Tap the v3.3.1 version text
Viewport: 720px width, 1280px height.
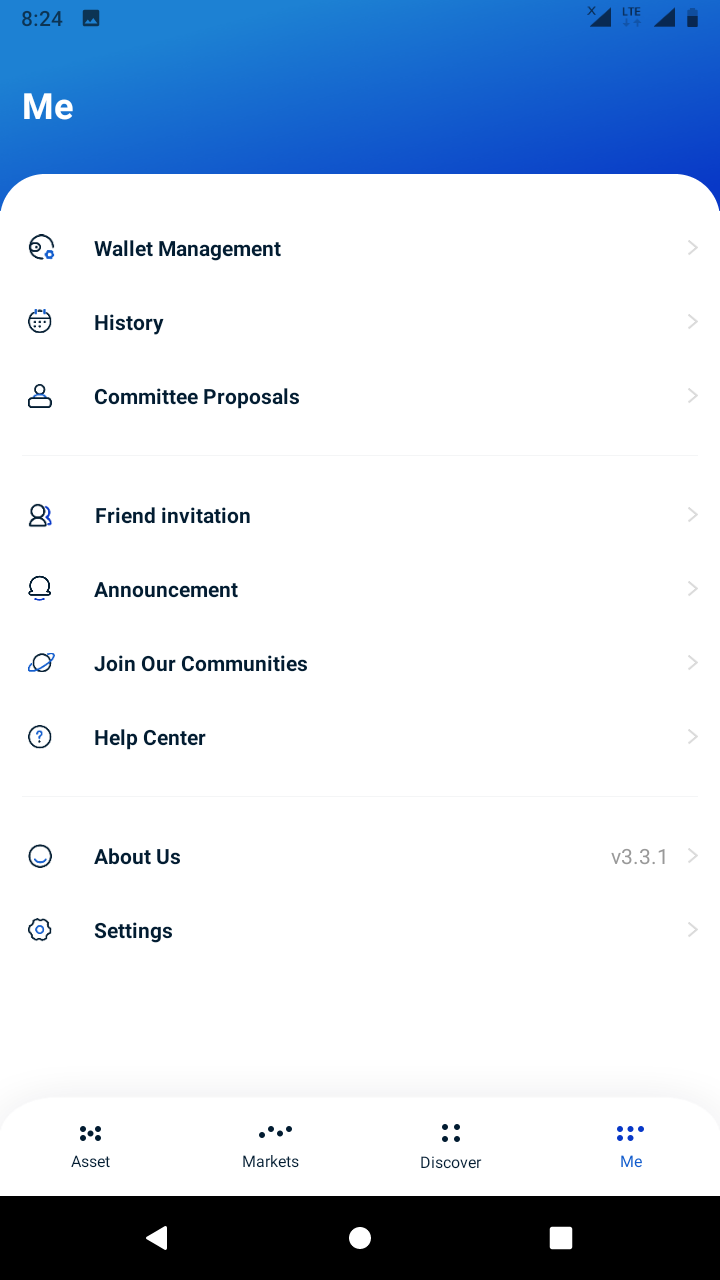(639, 857)
